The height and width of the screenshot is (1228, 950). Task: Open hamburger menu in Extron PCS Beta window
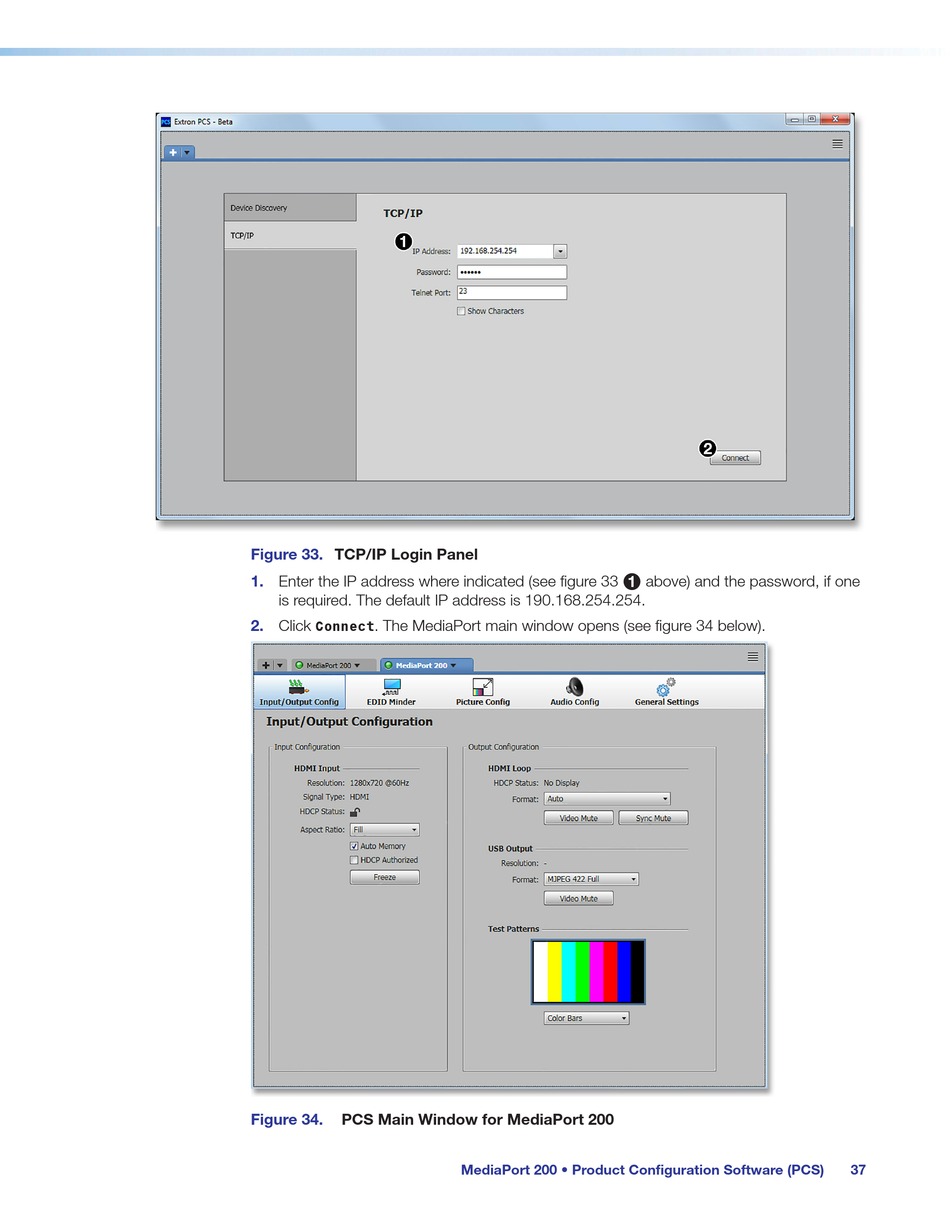837,144
